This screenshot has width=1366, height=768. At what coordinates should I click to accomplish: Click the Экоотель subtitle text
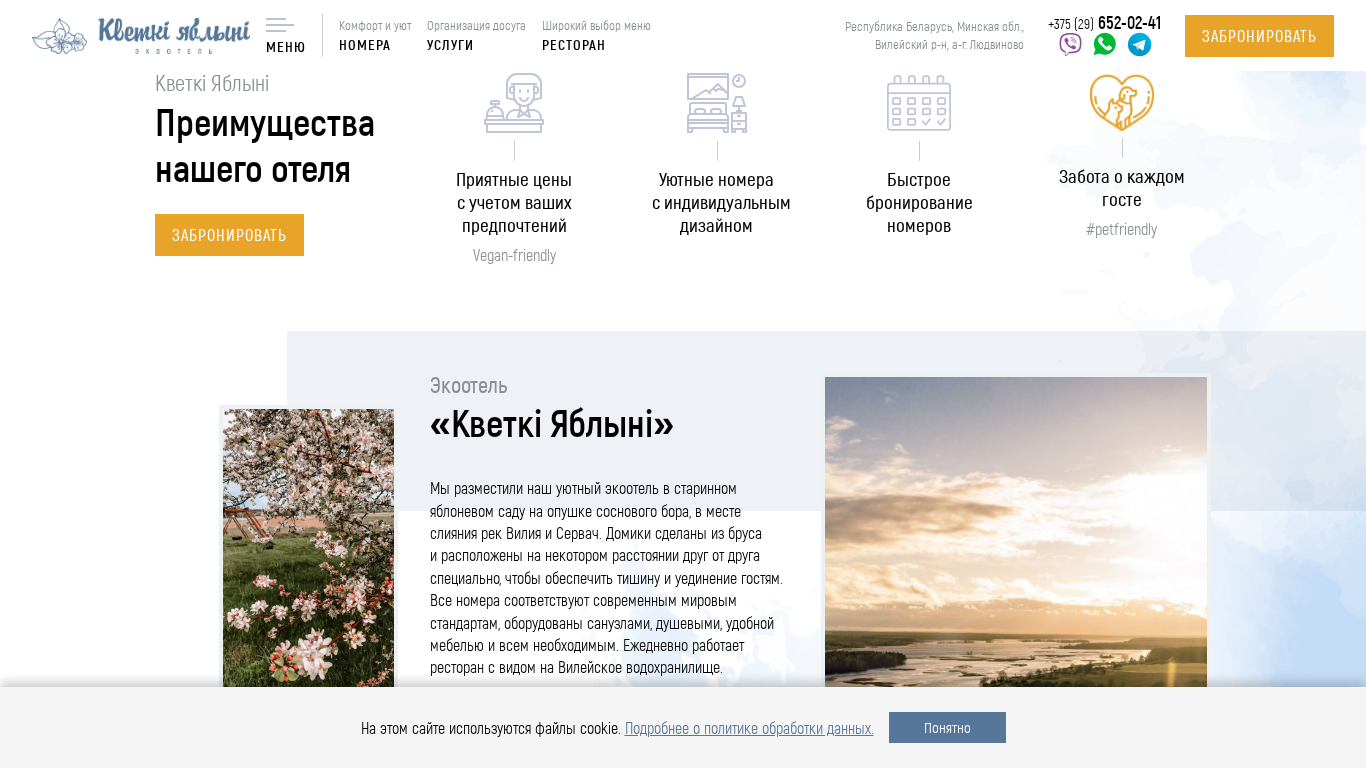(469, 386)
